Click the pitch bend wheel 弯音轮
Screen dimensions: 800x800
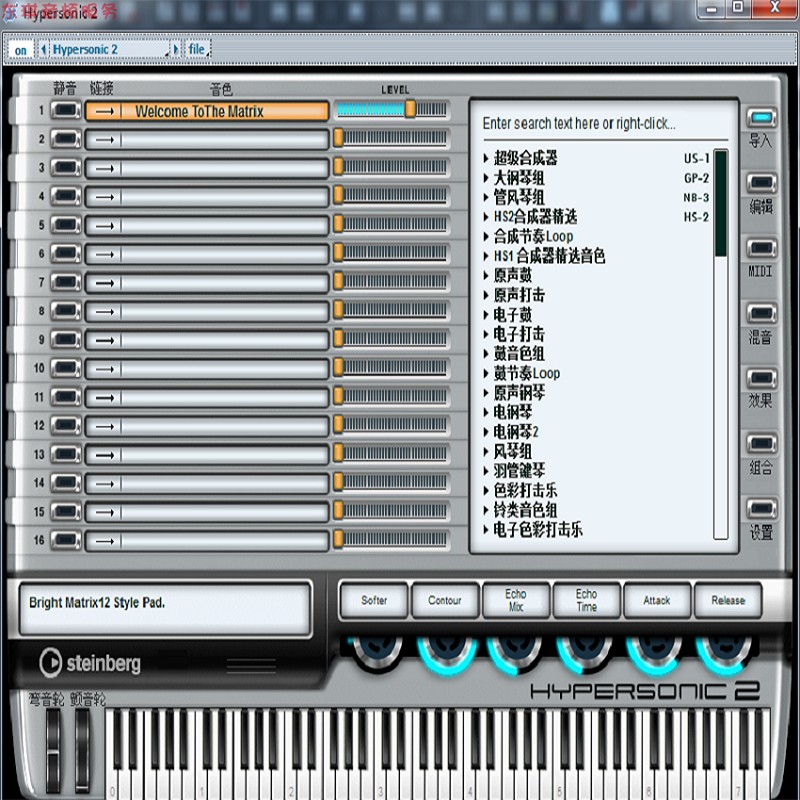pyautogui.click(x=53, y=750)
